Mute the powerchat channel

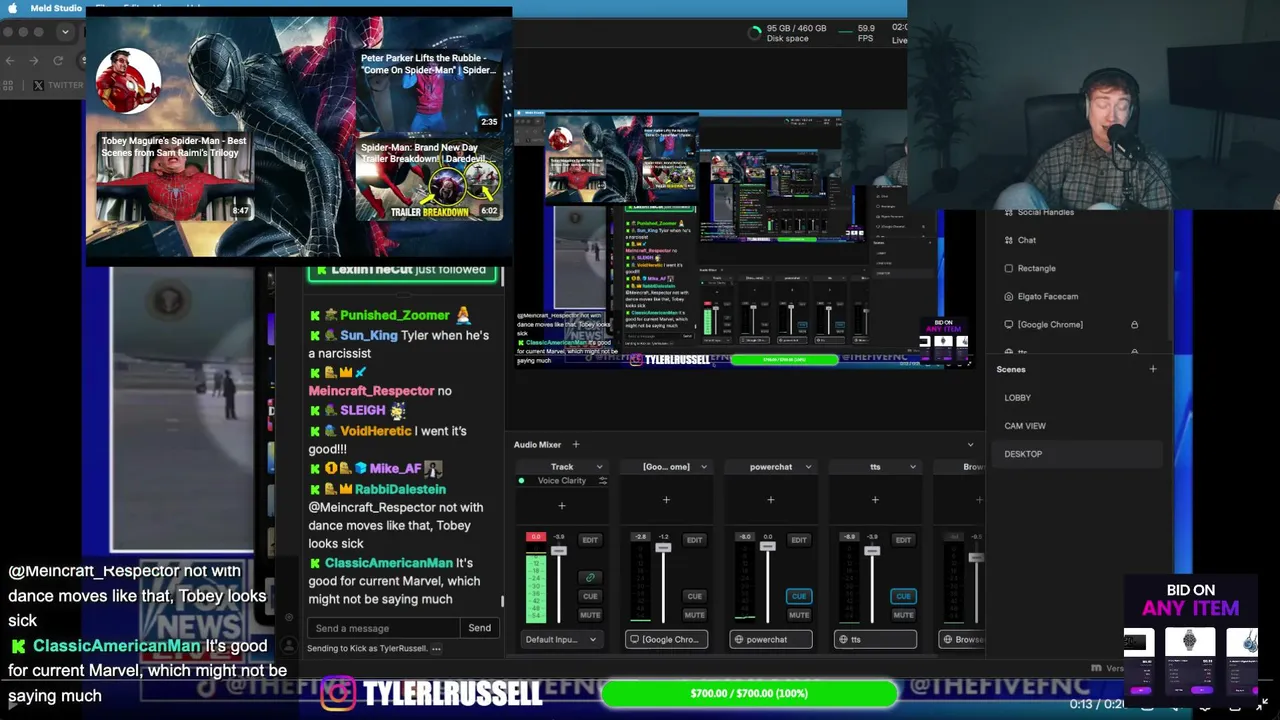(x=799, y=615)
